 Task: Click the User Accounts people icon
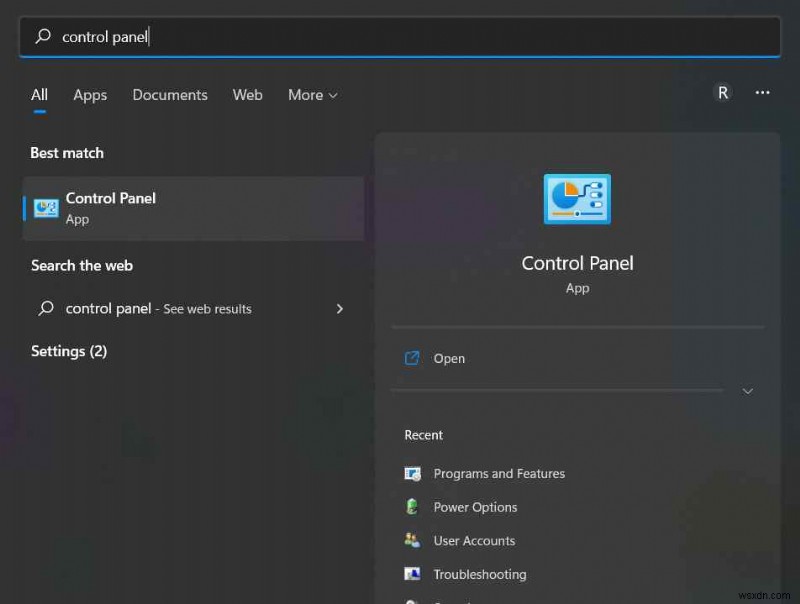click(x=412, y=540)
